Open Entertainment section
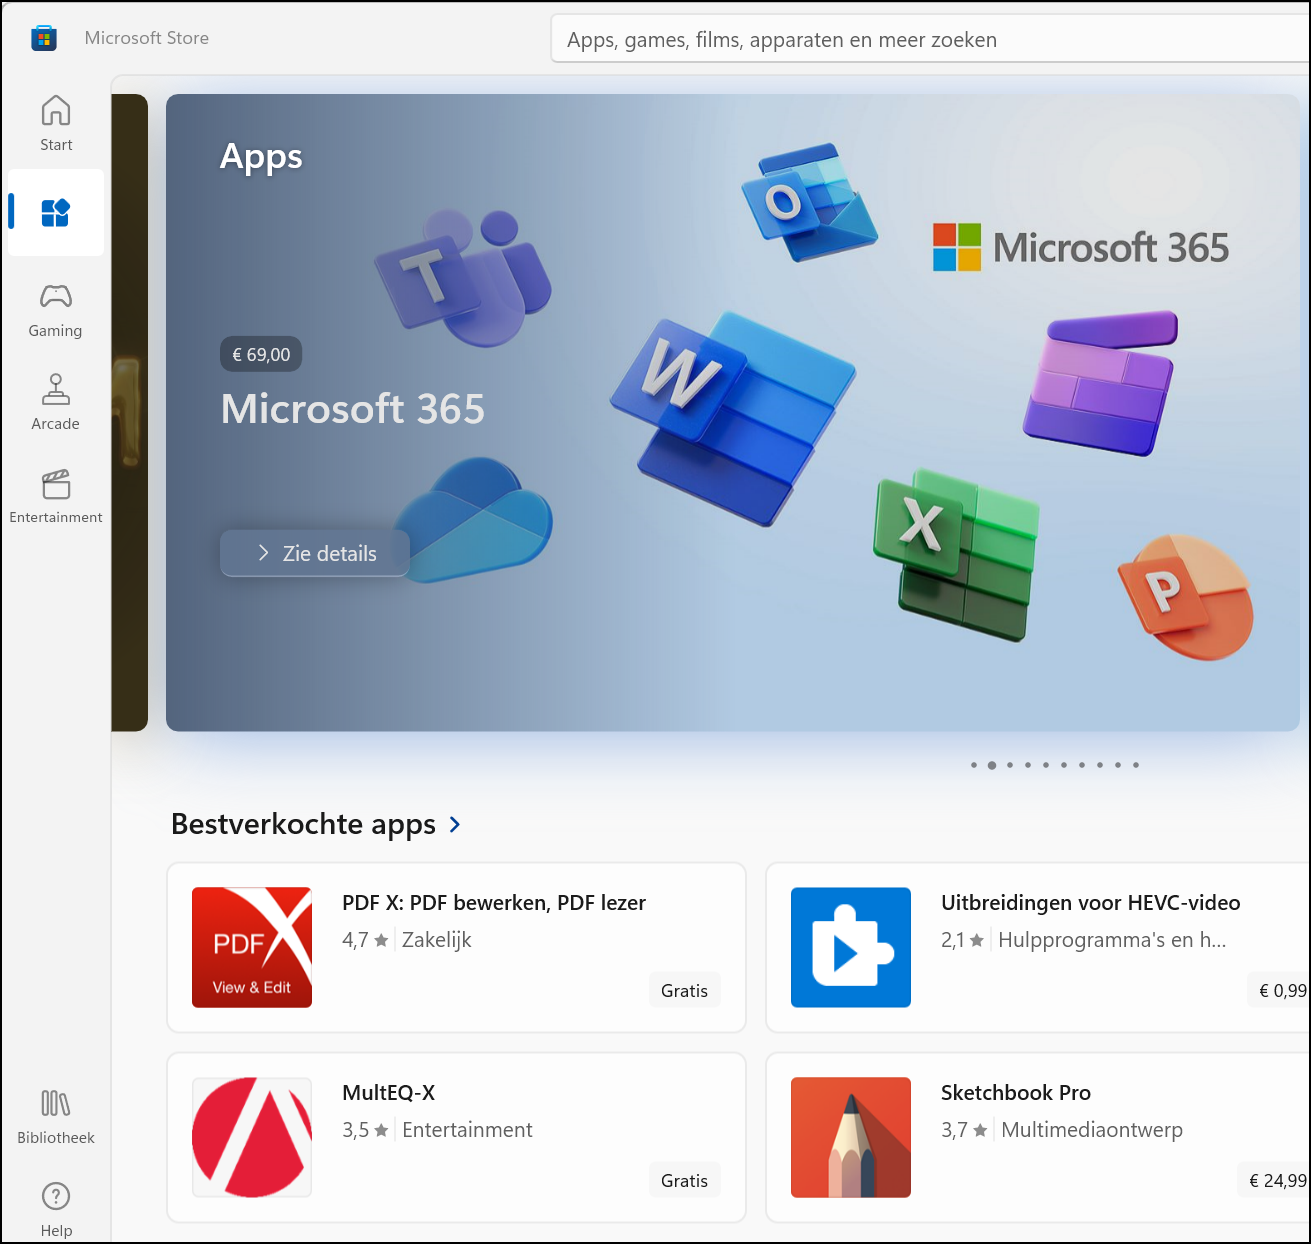Image resolution: width=1311 pixels, height=1244 pixels. click(x=56, y=496)
